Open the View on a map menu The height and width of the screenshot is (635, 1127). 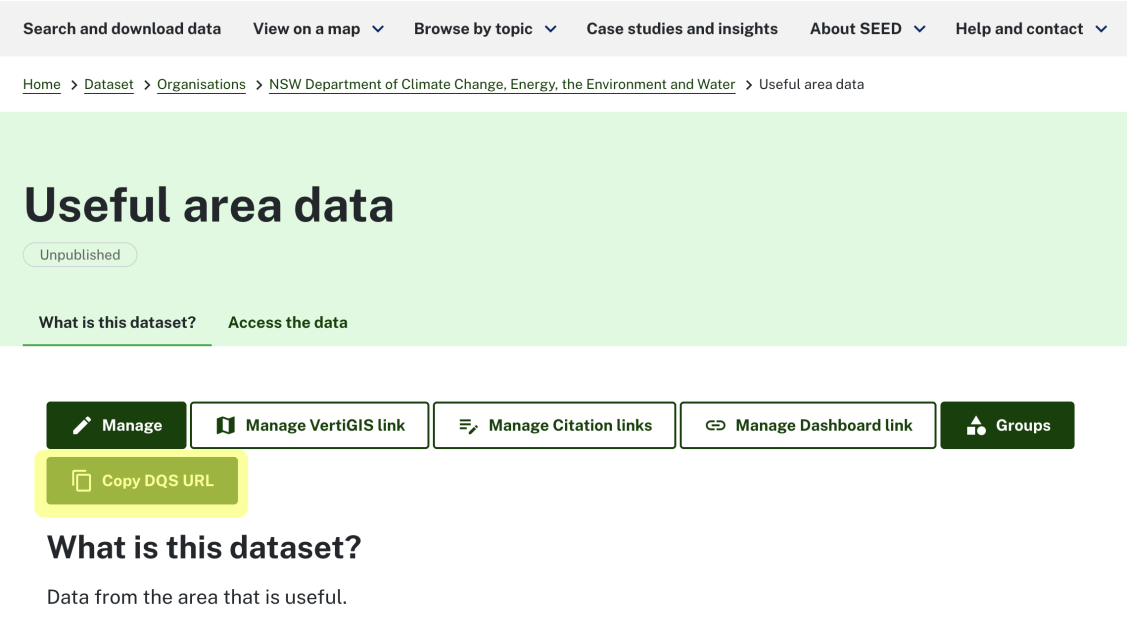[x=307, y=29]
